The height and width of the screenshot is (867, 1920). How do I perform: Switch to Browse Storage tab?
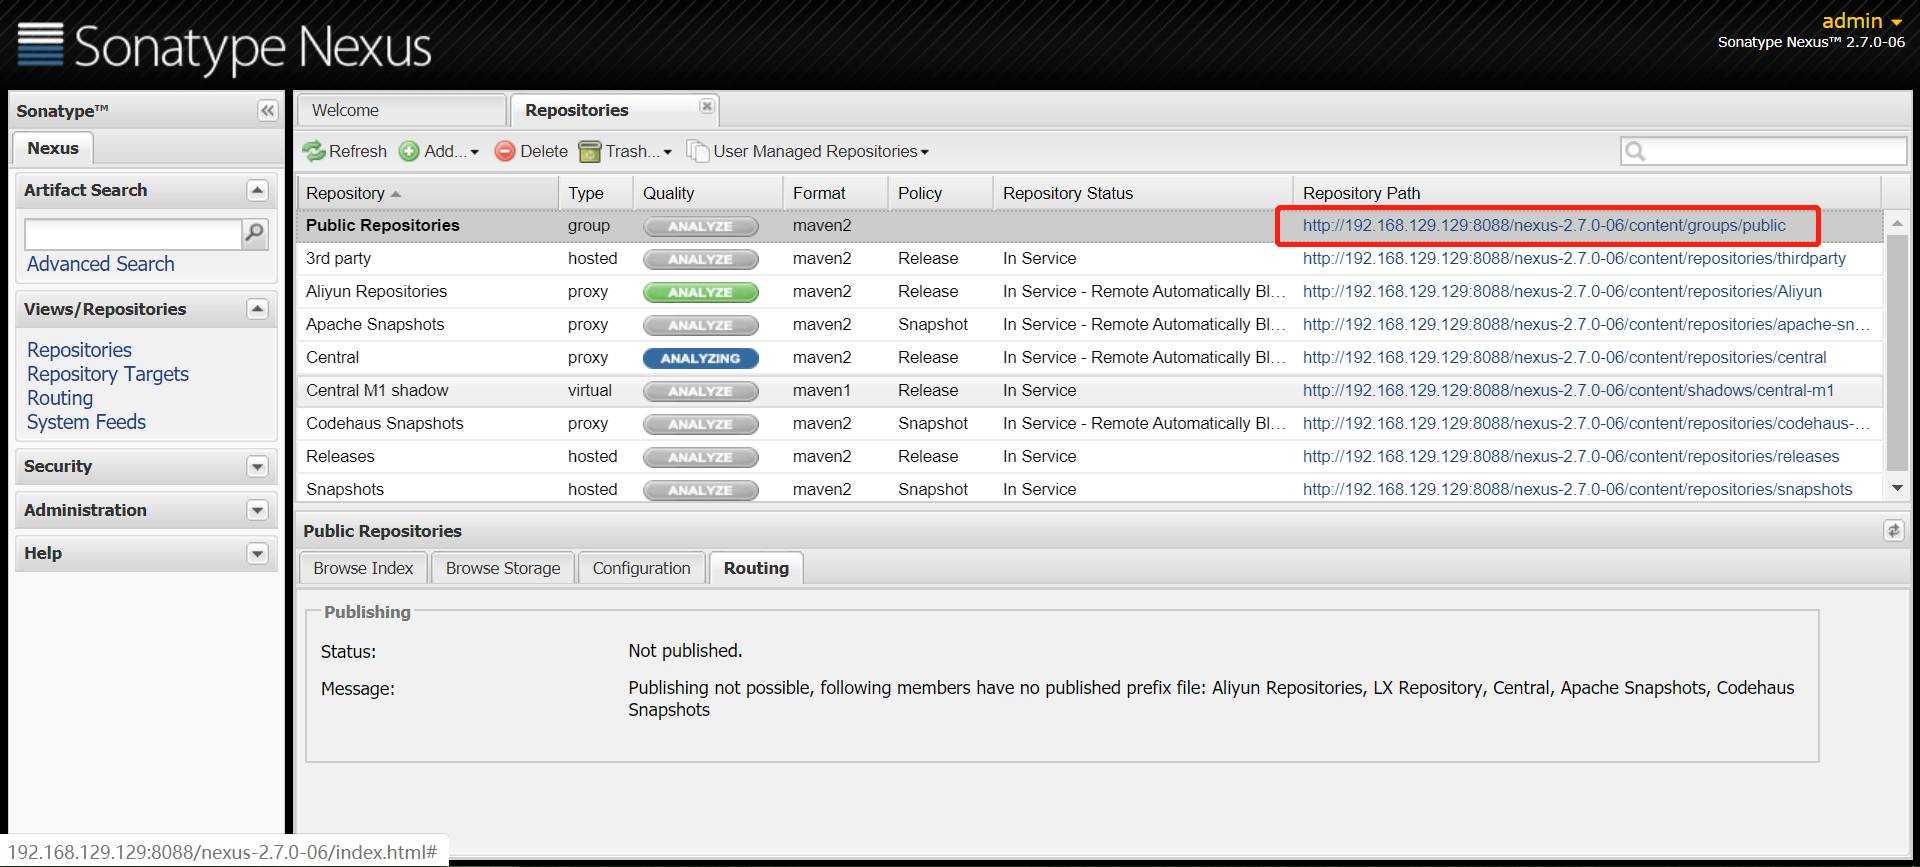coord(503,568)
